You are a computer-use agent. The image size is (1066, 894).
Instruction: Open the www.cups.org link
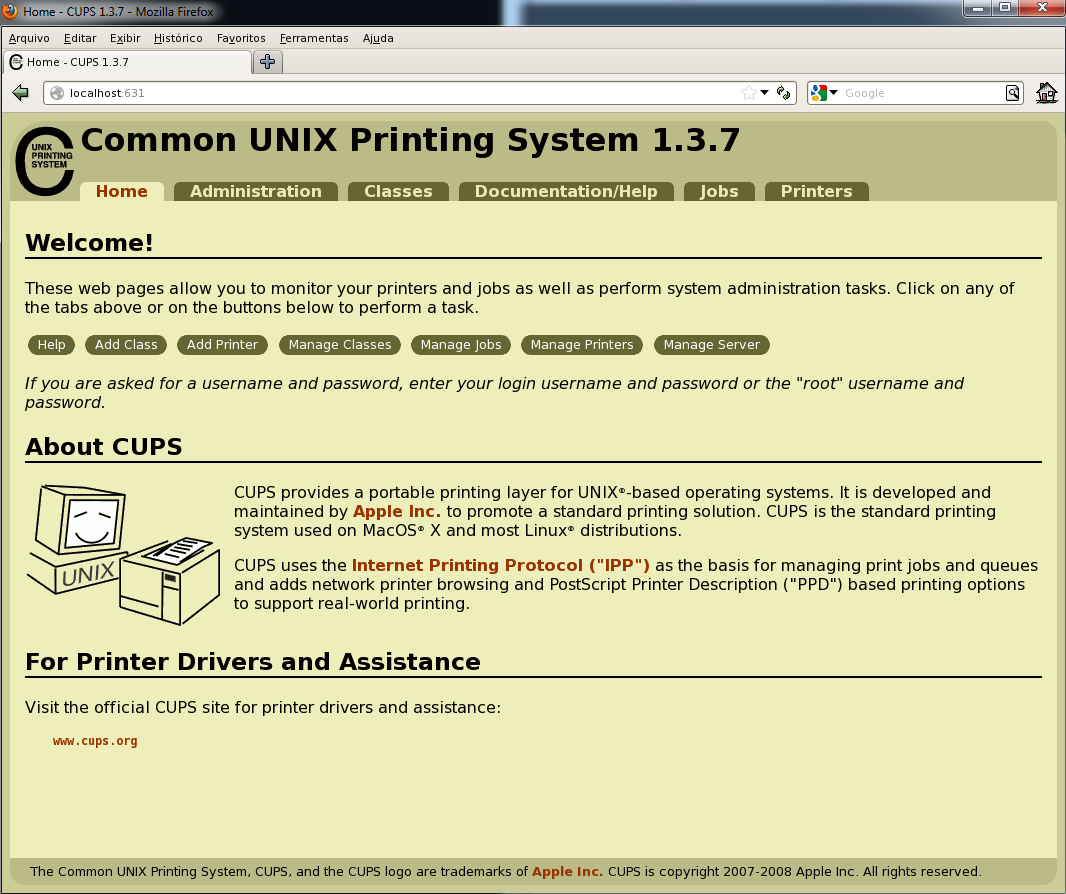[x=94, y=740]
